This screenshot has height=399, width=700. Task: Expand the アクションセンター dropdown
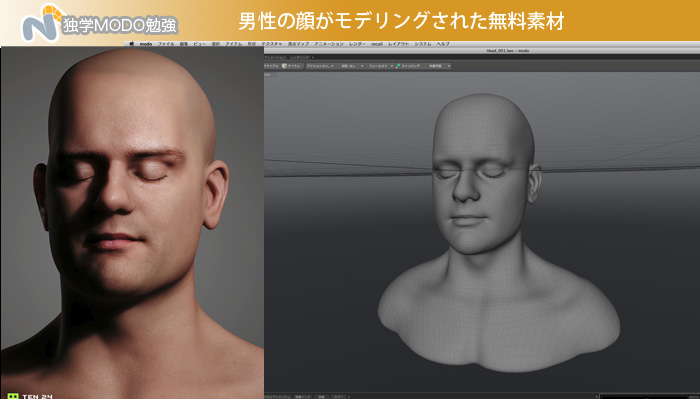click(x=321, y=66)
